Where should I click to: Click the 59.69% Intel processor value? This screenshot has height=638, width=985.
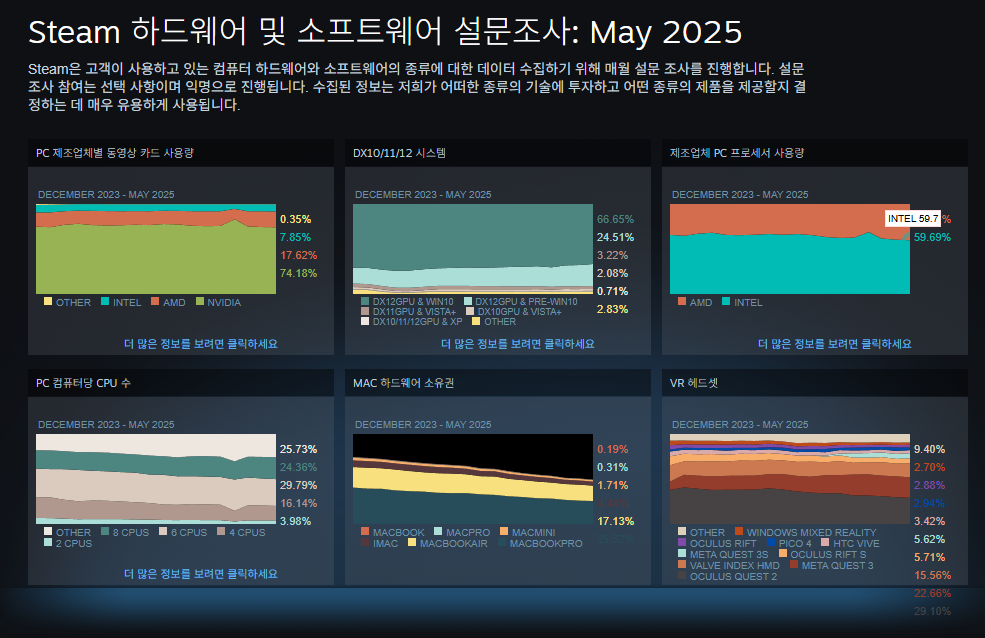[932, 237]
